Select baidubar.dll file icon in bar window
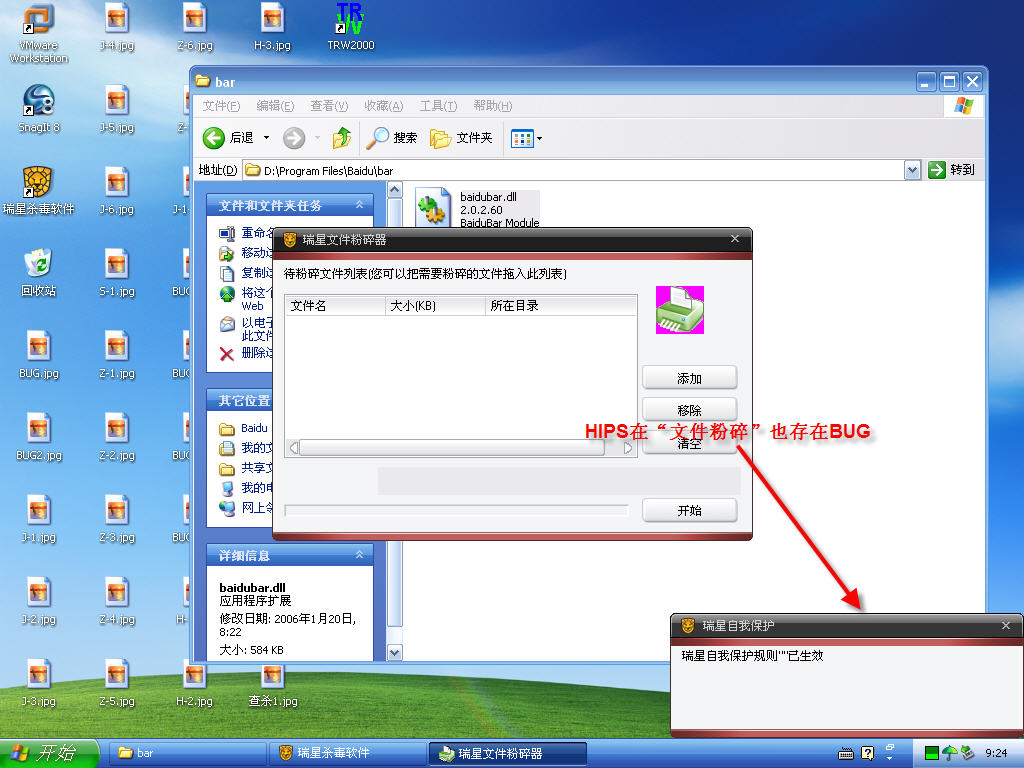The image size is (1024, 768). click(432, 207)
